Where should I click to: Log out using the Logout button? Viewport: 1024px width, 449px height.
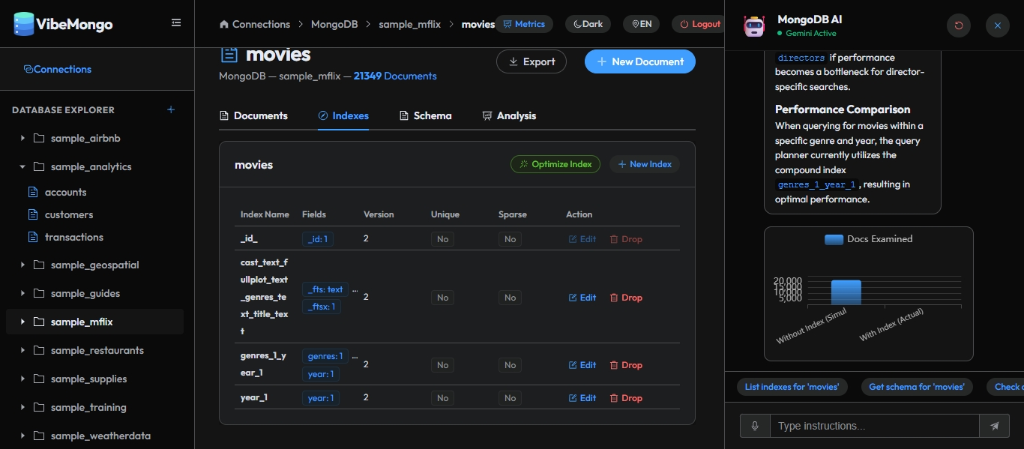tap(699, 24)
